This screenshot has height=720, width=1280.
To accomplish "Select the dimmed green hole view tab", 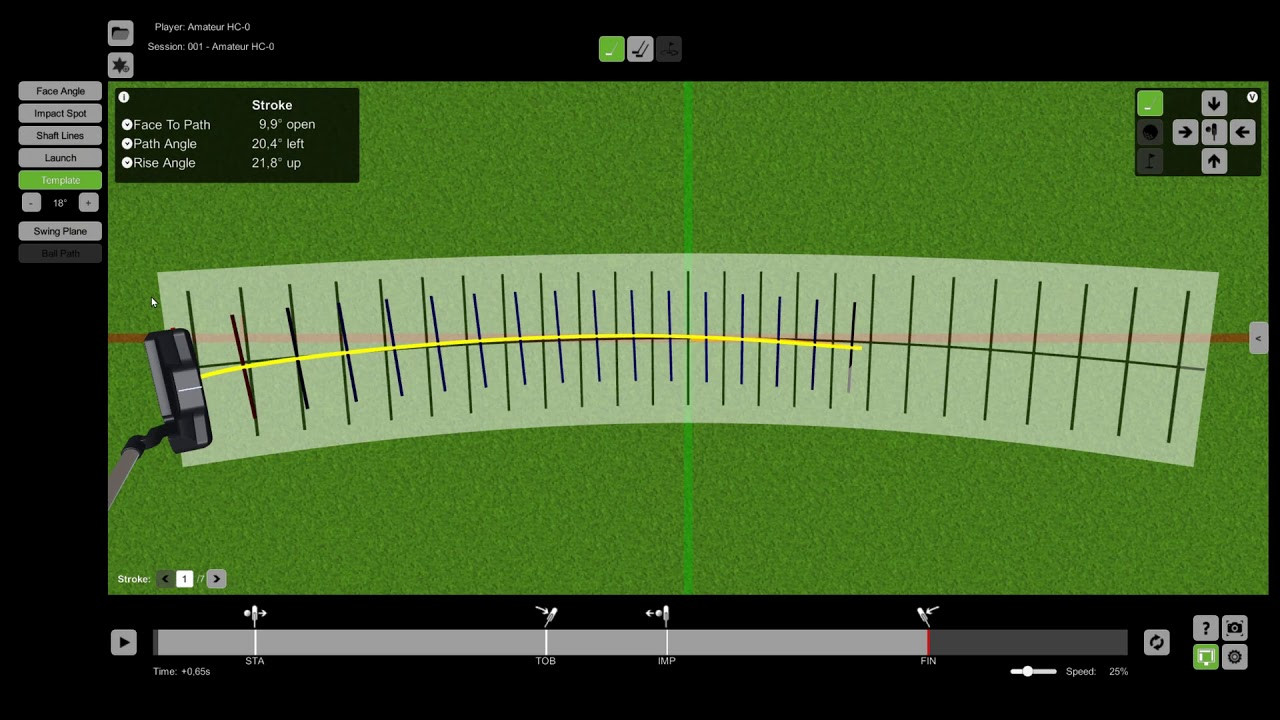I will tap(669, 49).
